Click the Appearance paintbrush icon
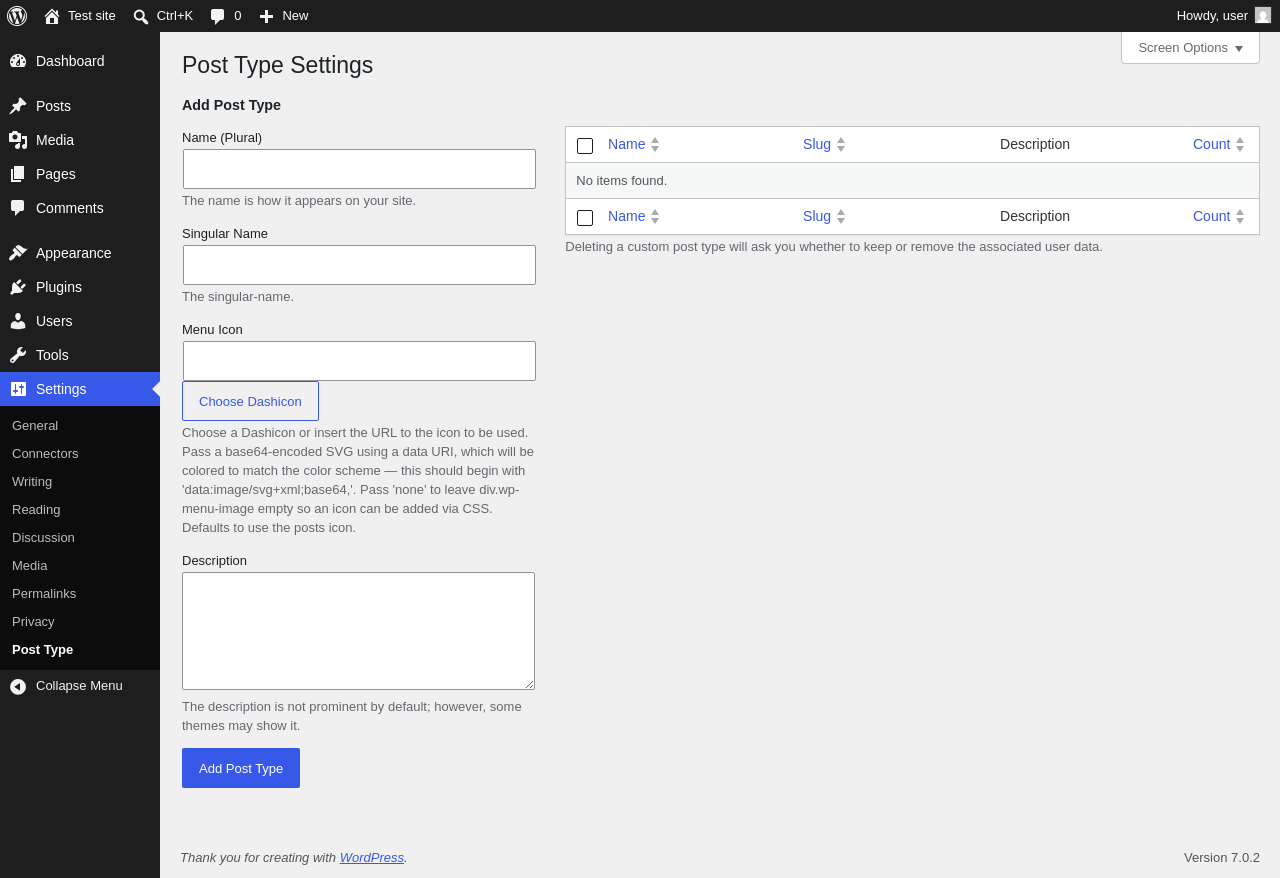Screen dimensions: 1280x878 tap(18, 253)
